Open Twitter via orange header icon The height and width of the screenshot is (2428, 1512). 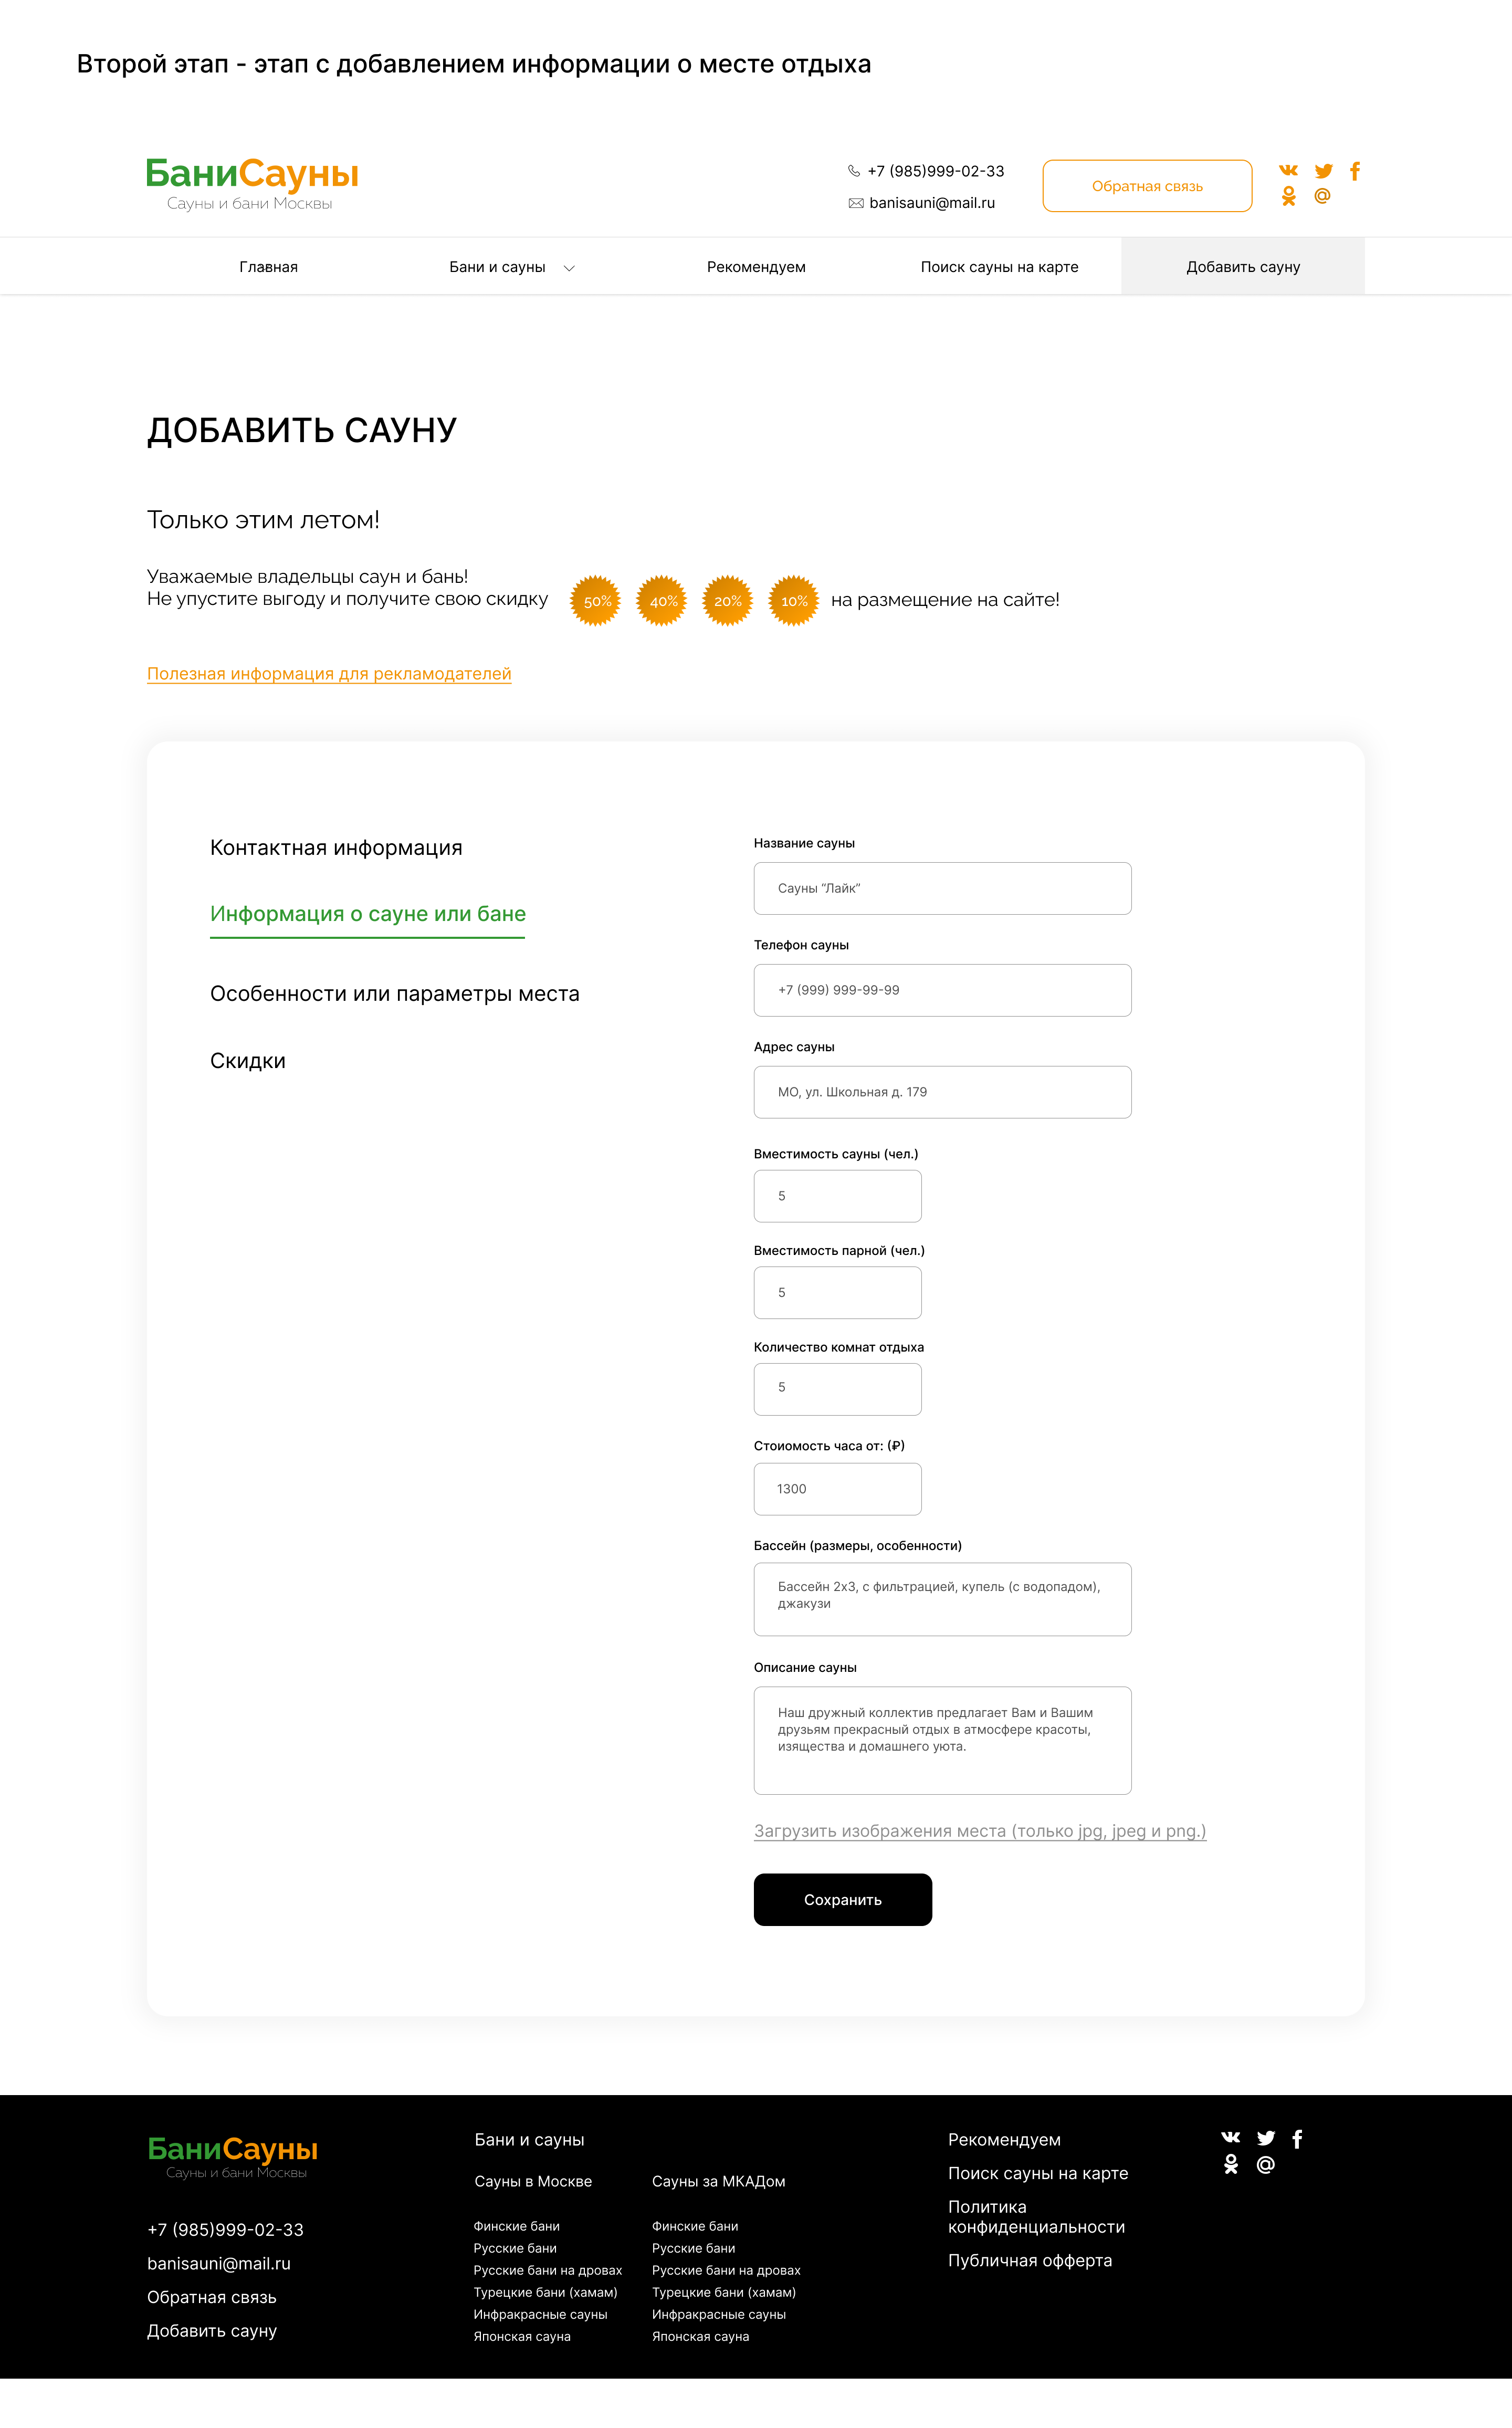1323,171
